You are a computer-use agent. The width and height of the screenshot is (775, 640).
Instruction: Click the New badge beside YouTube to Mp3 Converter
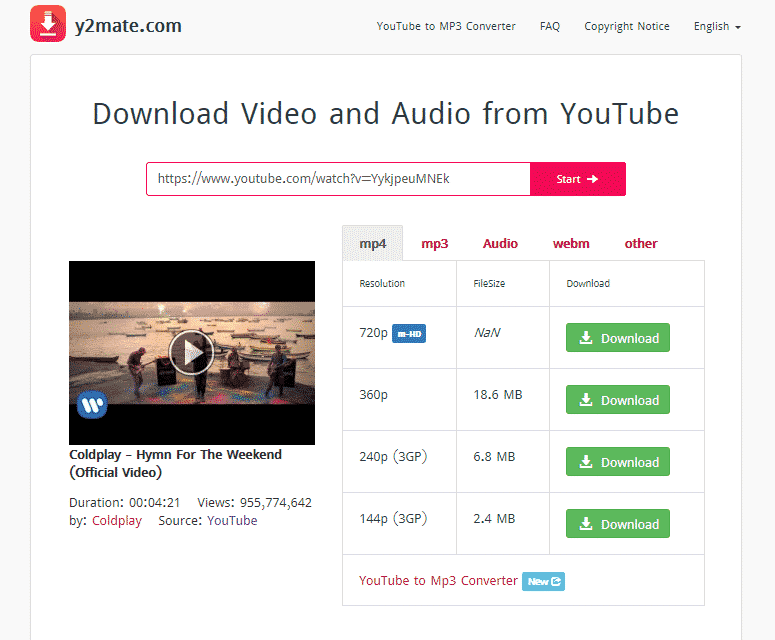click(543, 581)
